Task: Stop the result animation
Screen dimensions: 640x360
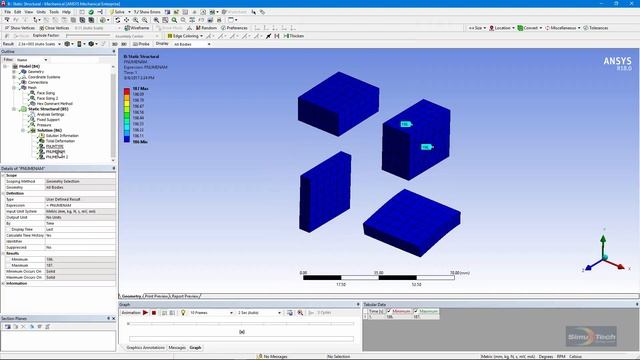Action: pyautogui.click(x=154, y=313)
